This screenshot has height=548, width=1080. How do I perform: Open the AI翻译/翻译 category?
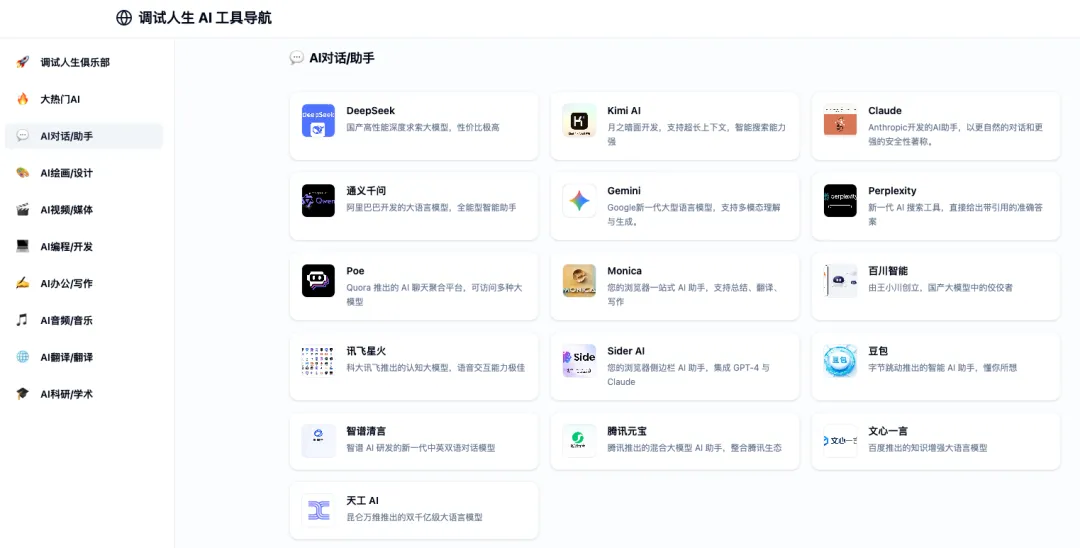coord(84,357)
